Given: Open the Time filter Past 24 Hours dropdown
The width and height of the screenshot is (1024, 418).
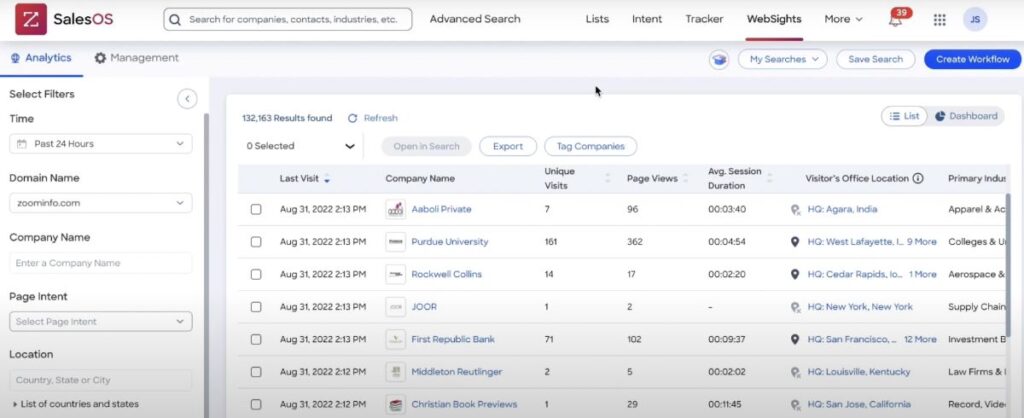Looking at the screenshot, I should pyautogui.click(x=101, y=144).
